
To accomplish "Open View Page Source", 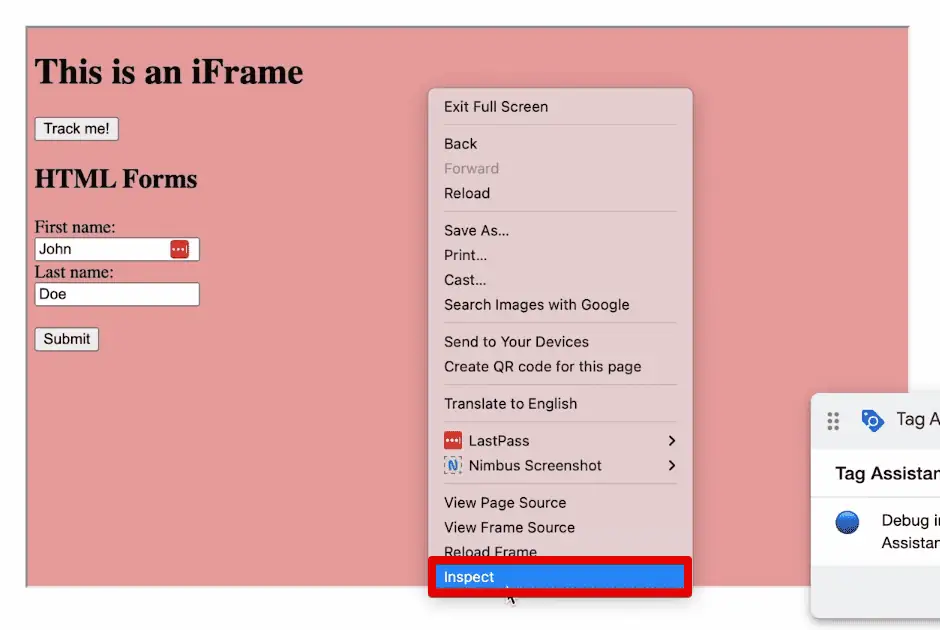I will click(x=505, y=502).
